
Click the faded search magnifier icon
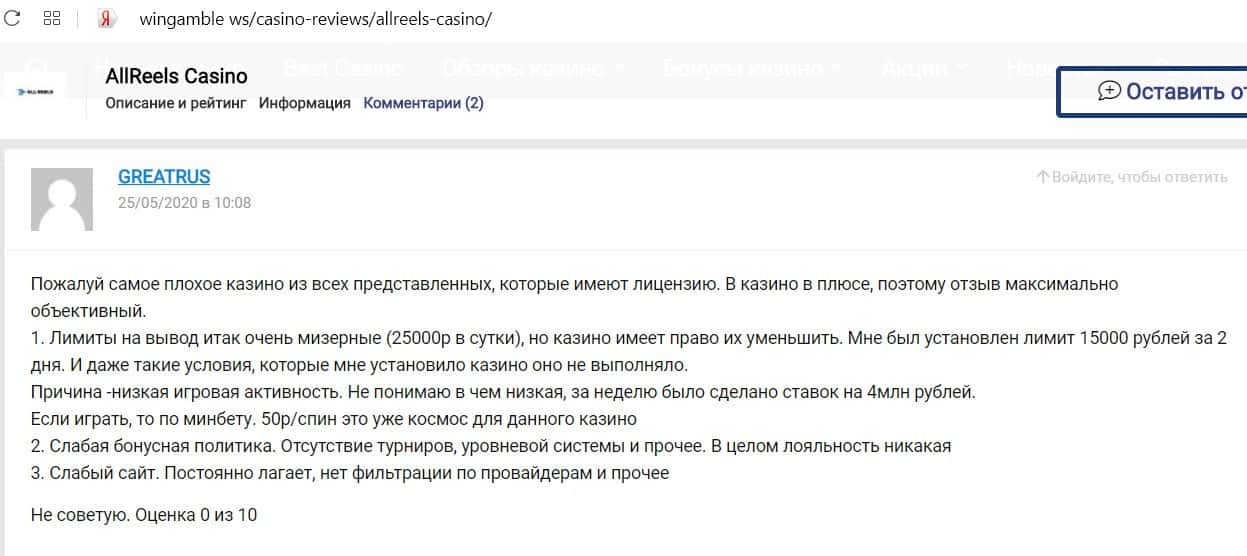point(37,68)
